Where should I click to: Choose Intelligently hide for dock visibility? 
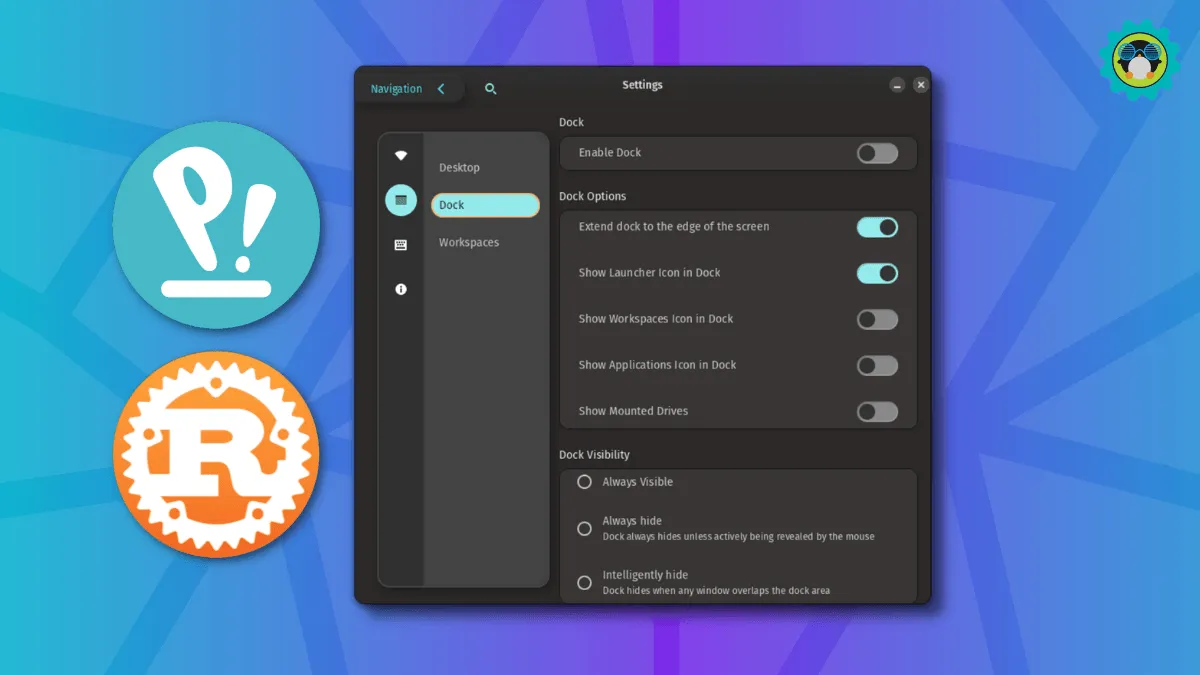click(x=584, y=581)
